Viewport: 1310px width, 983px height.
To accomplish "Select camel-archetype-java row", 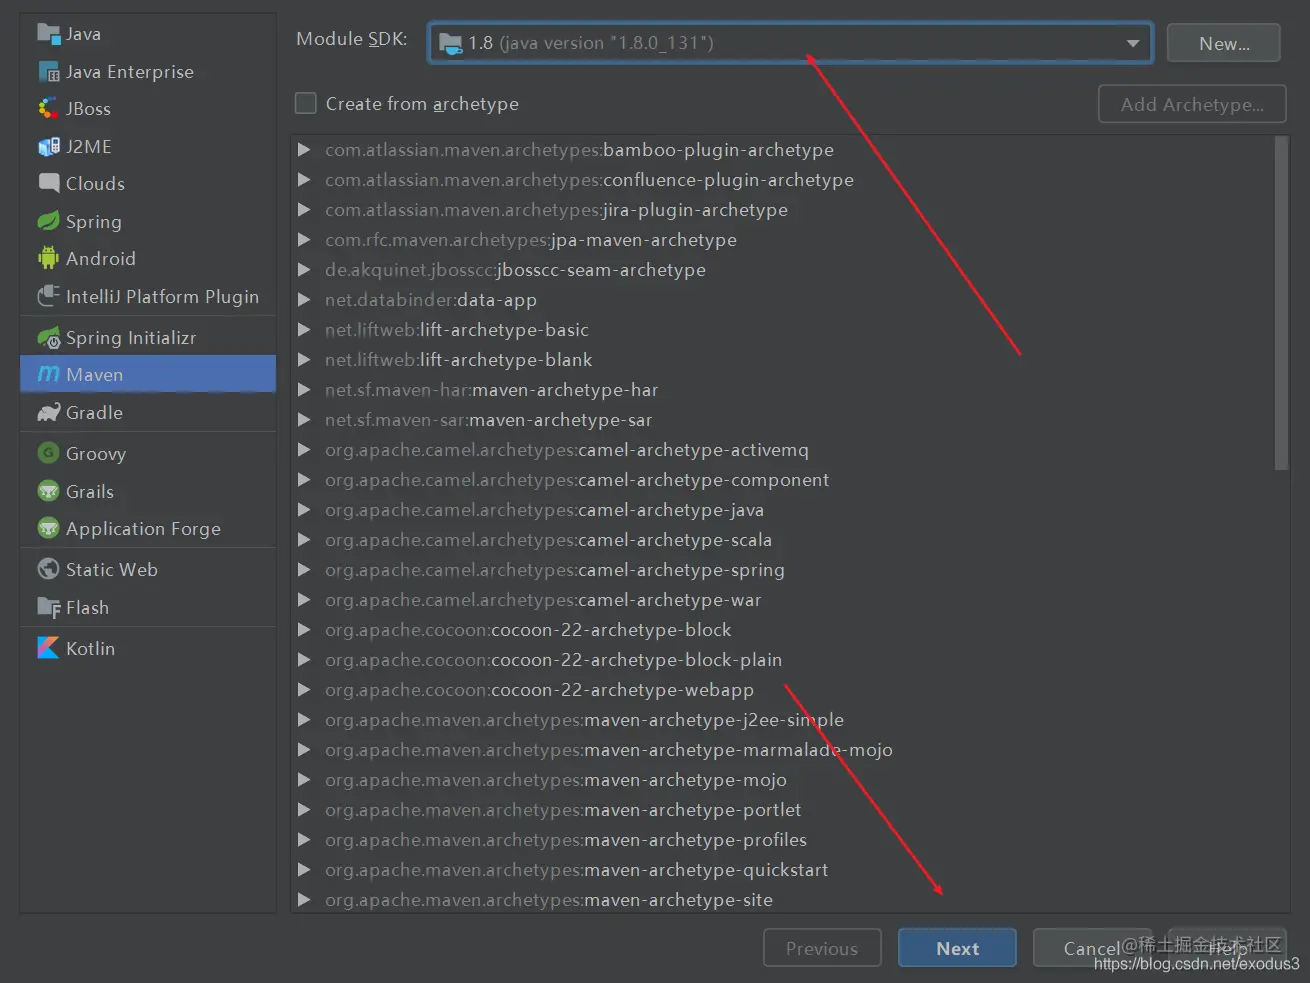I will pos(783,510).
